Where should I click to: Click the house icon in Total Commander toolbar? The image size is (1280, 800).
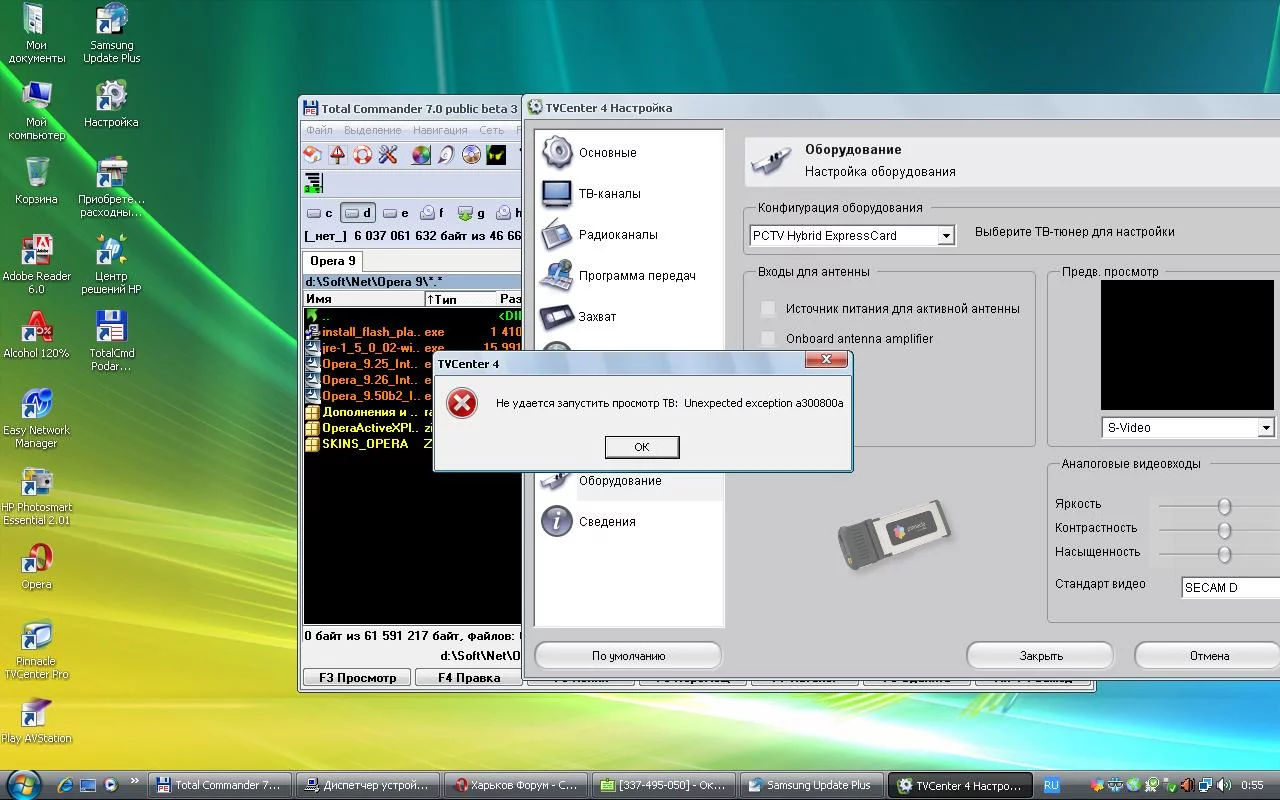(x=313, y=155)
